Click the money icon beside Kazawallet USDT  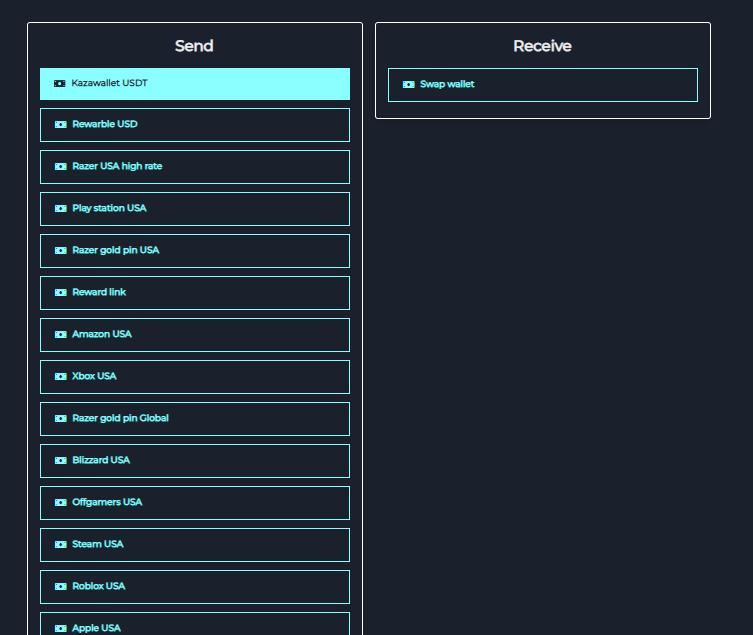[x=60, y=83]
